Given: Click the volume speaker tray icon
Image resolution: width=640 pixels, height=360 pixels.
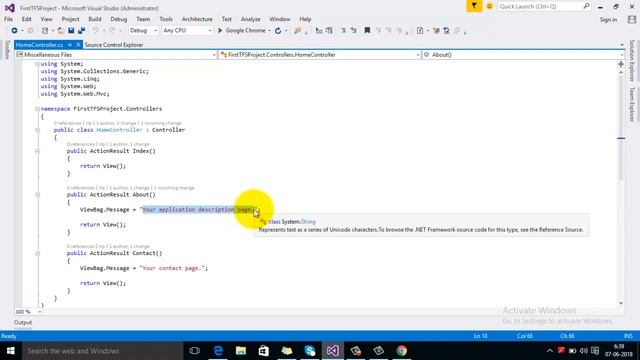Looking at the screenshot, I should pos(584,351).
